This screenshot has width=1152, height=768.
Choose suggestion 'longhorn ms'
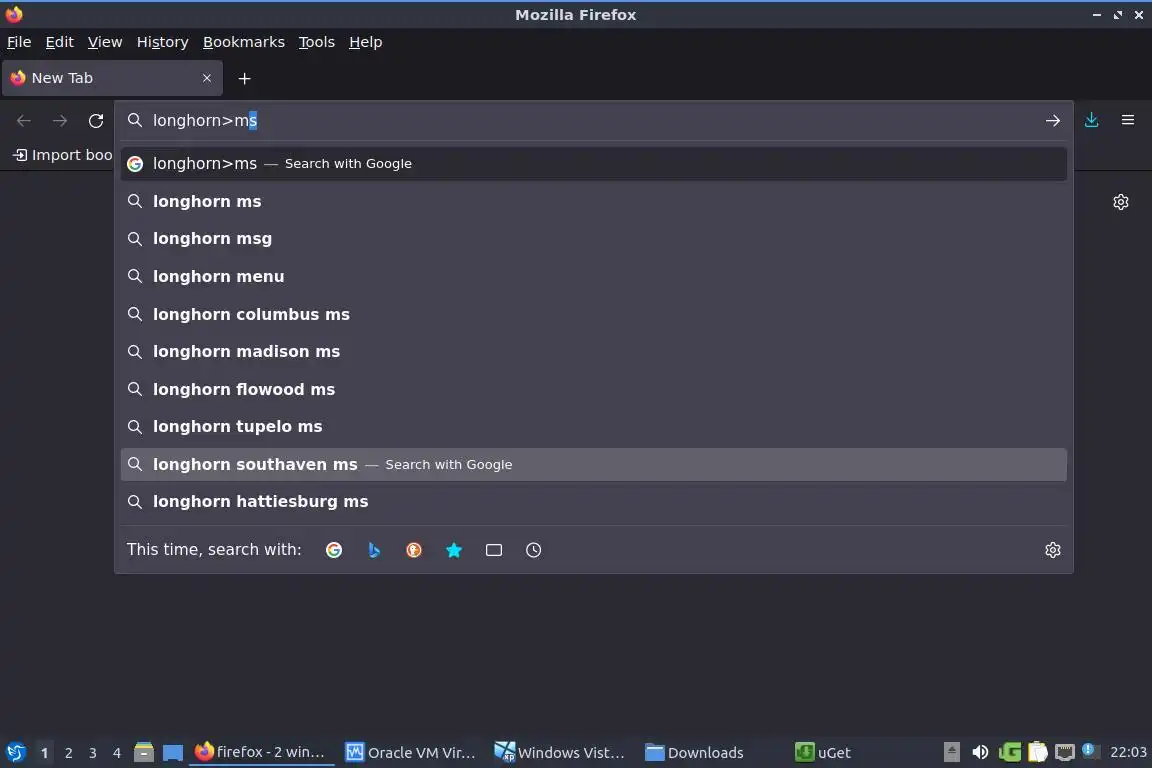click(x=594, y=201)
